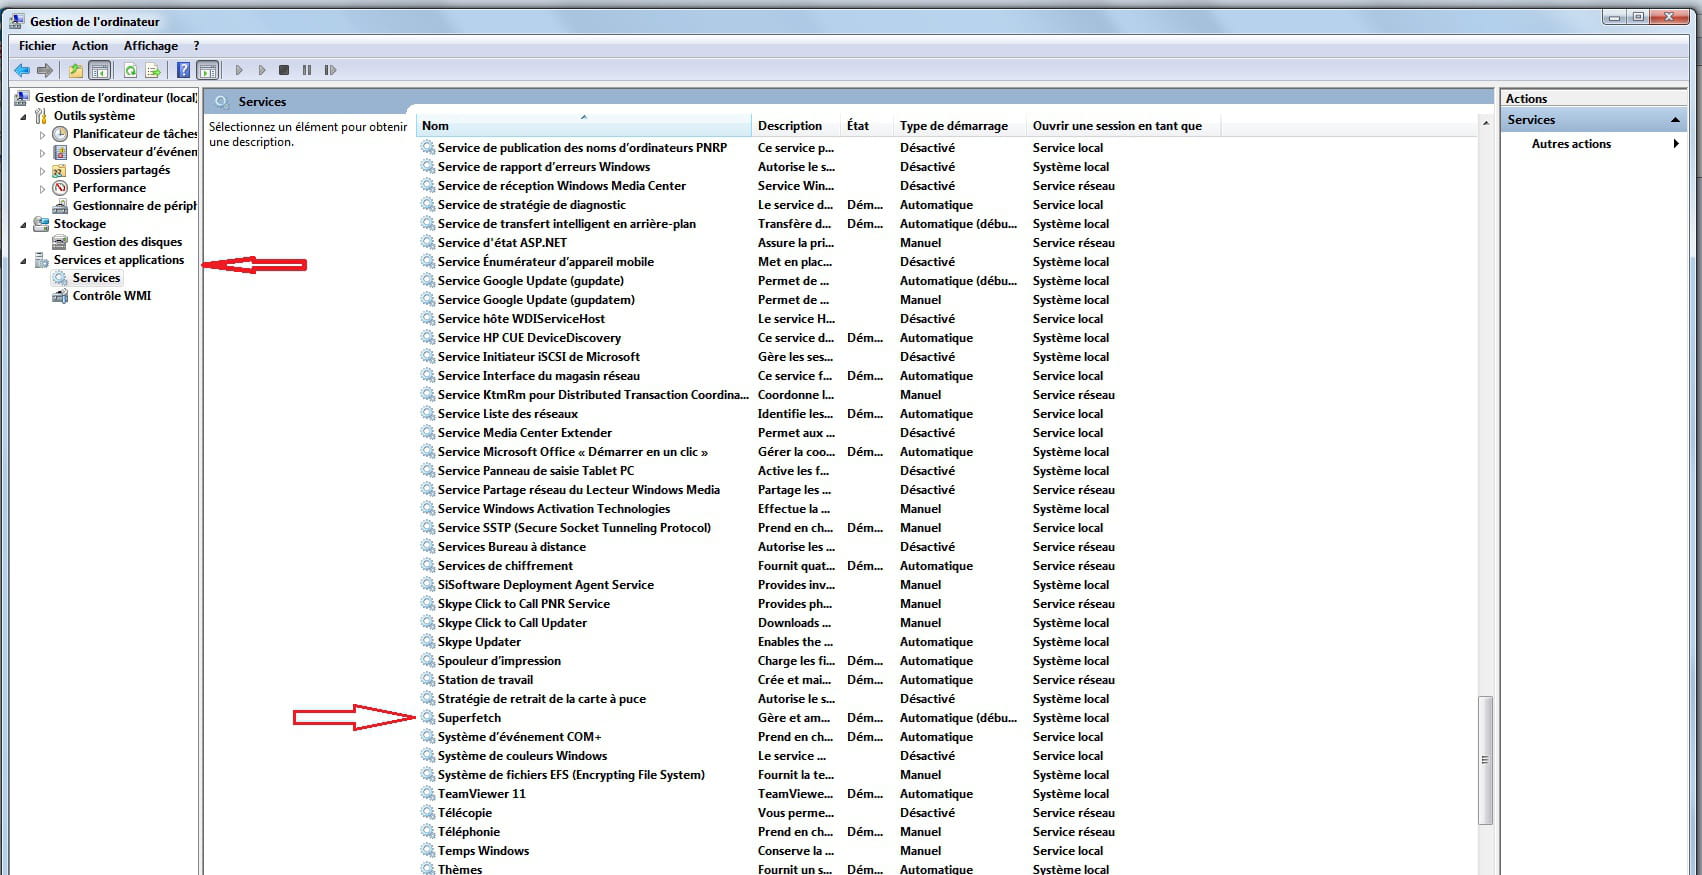Select Gestion de l'ordinateur (local) root
Image resolution: width=1702 pixels, height=875 pixels.
[x=115, y=98]
